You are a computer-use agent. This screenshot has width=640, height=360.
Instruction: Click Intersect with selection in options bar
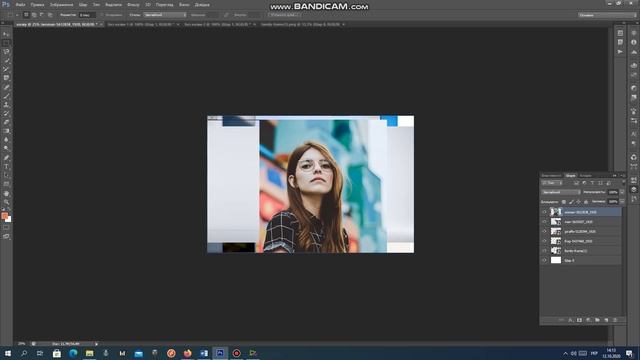point(50,15)
